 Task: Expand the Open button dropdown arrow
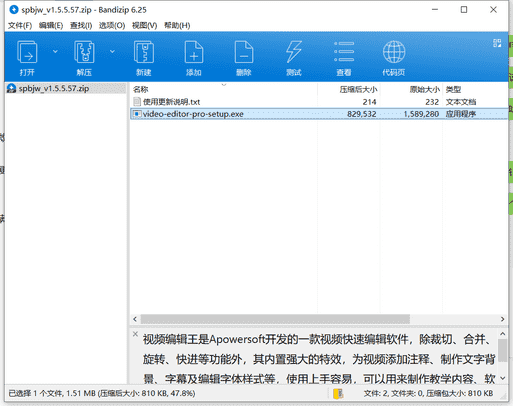55,51
